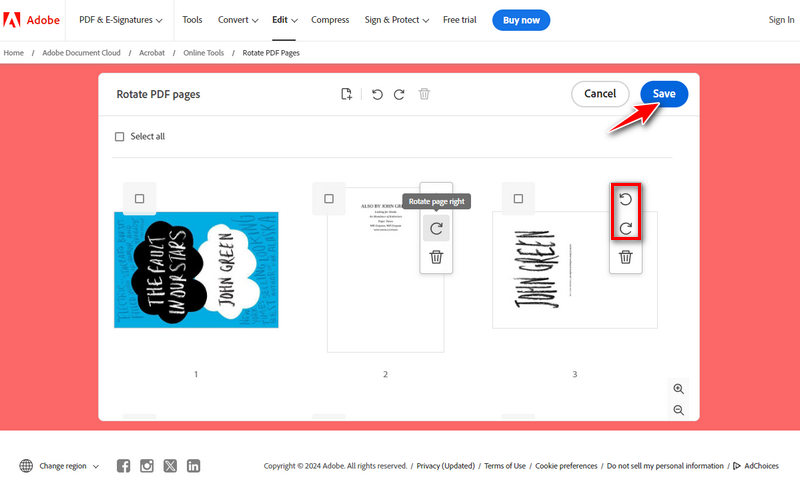Expand the PDF & E-Signatures dropdown
This screenshot has height=480, width=800.
click(120, 20)
